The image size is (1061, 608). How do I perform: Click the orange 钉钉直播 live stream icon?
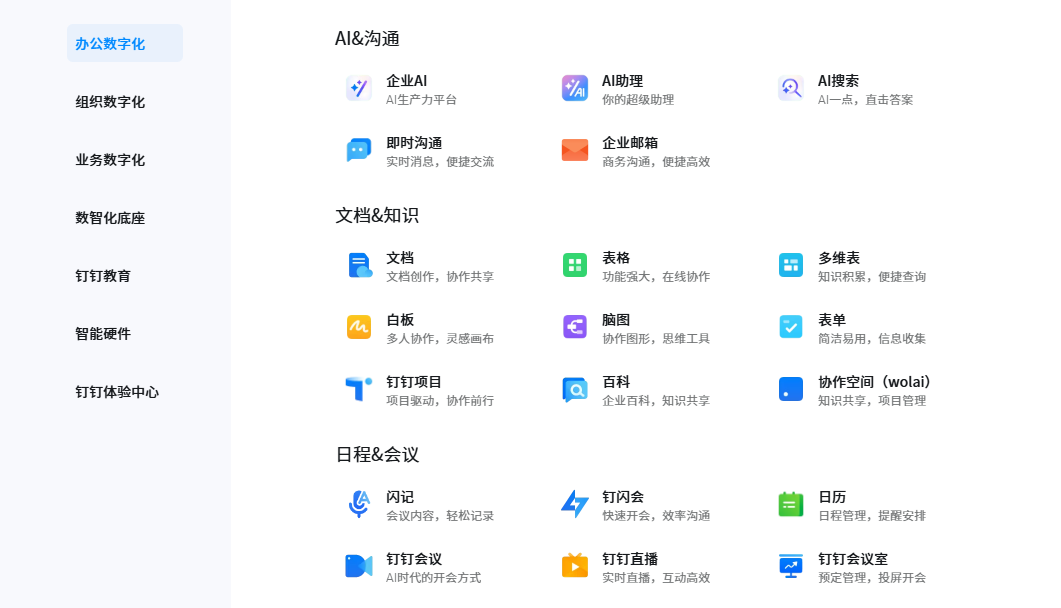[x=574, y=567]
